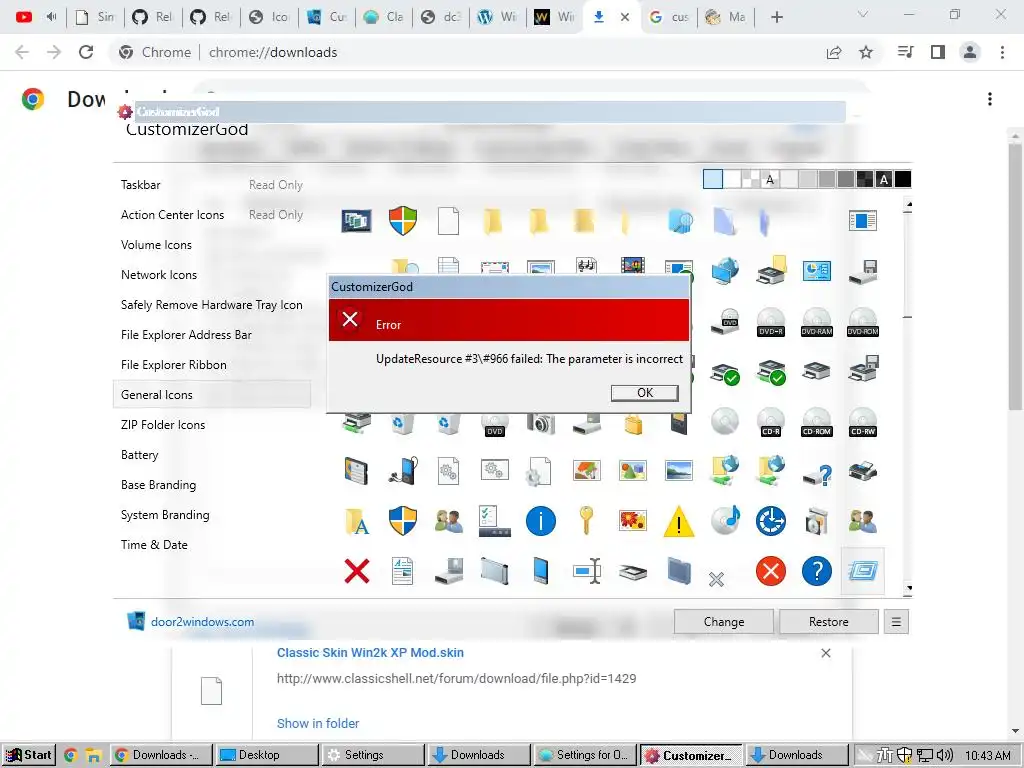Image resolution: width=1024 pixels, height=768 pixels.
Task: Click the icon list scroll-down arrow
Action: click(x=908, y=588)
